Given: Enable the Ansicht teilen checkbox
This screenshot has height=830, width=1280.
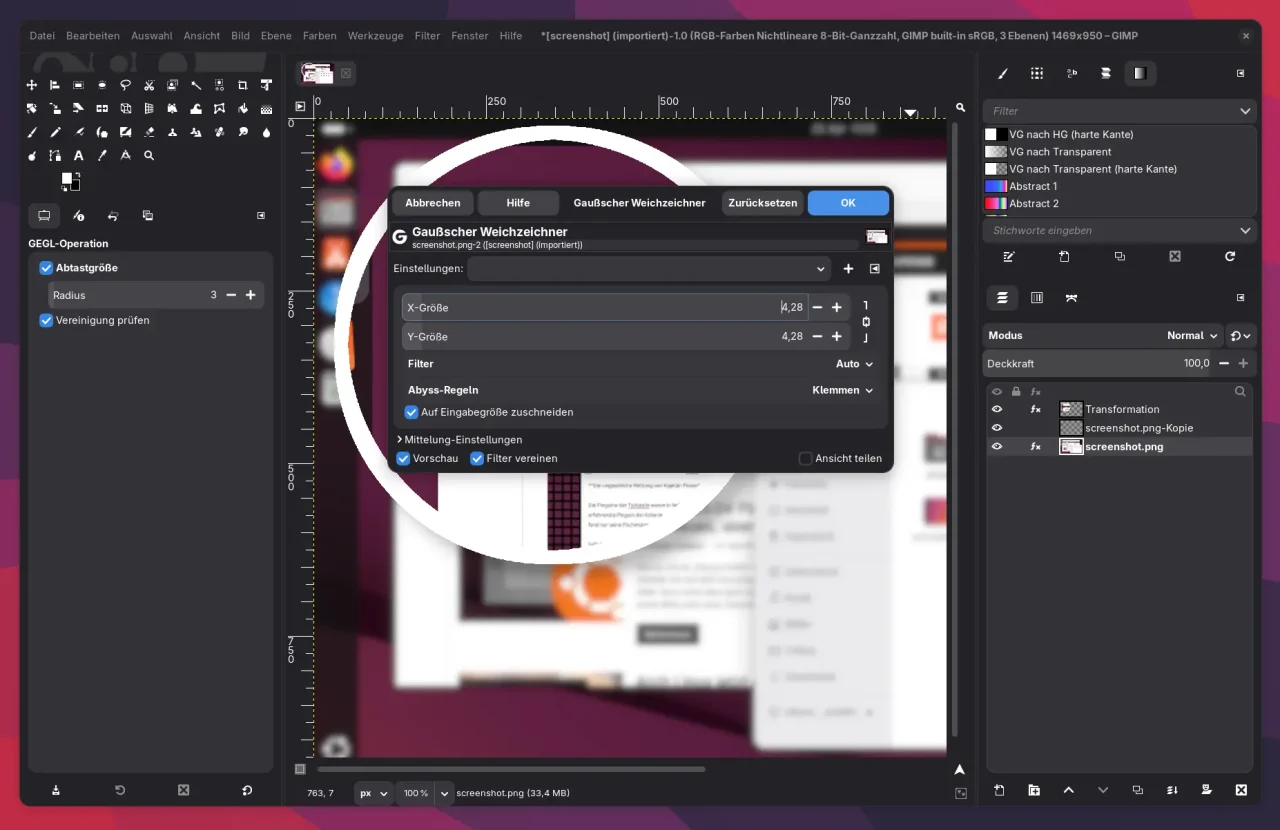Looking at the screenshot, I should coord(805,458).
